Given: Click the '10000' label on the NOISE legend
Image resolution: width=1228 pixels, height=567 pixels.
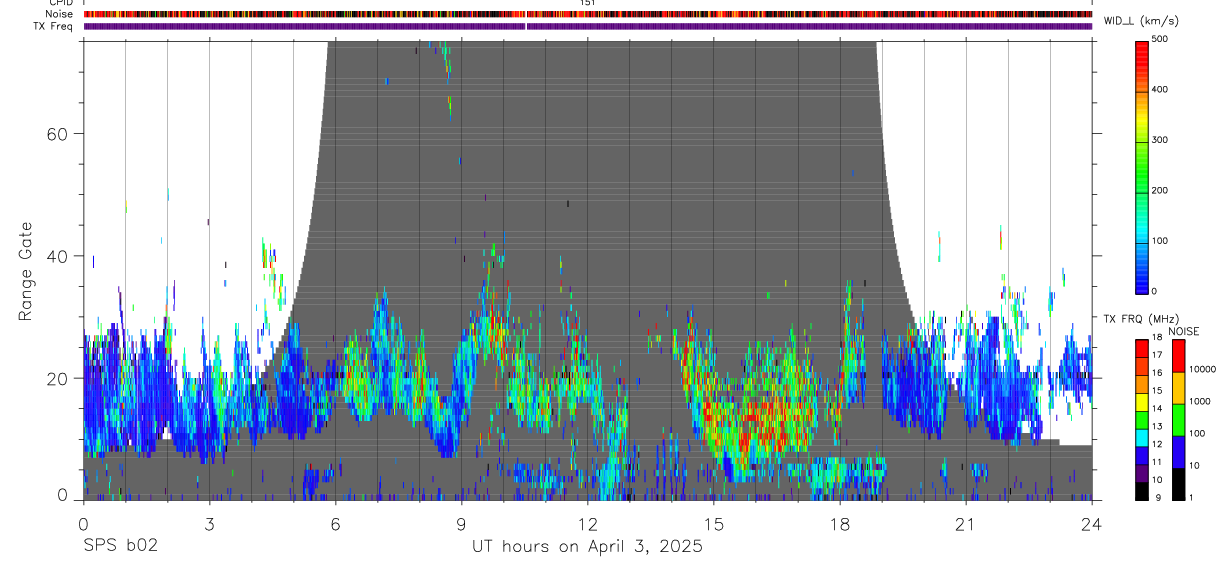Looking at the screenshot, I should (x=1203, y=369).
